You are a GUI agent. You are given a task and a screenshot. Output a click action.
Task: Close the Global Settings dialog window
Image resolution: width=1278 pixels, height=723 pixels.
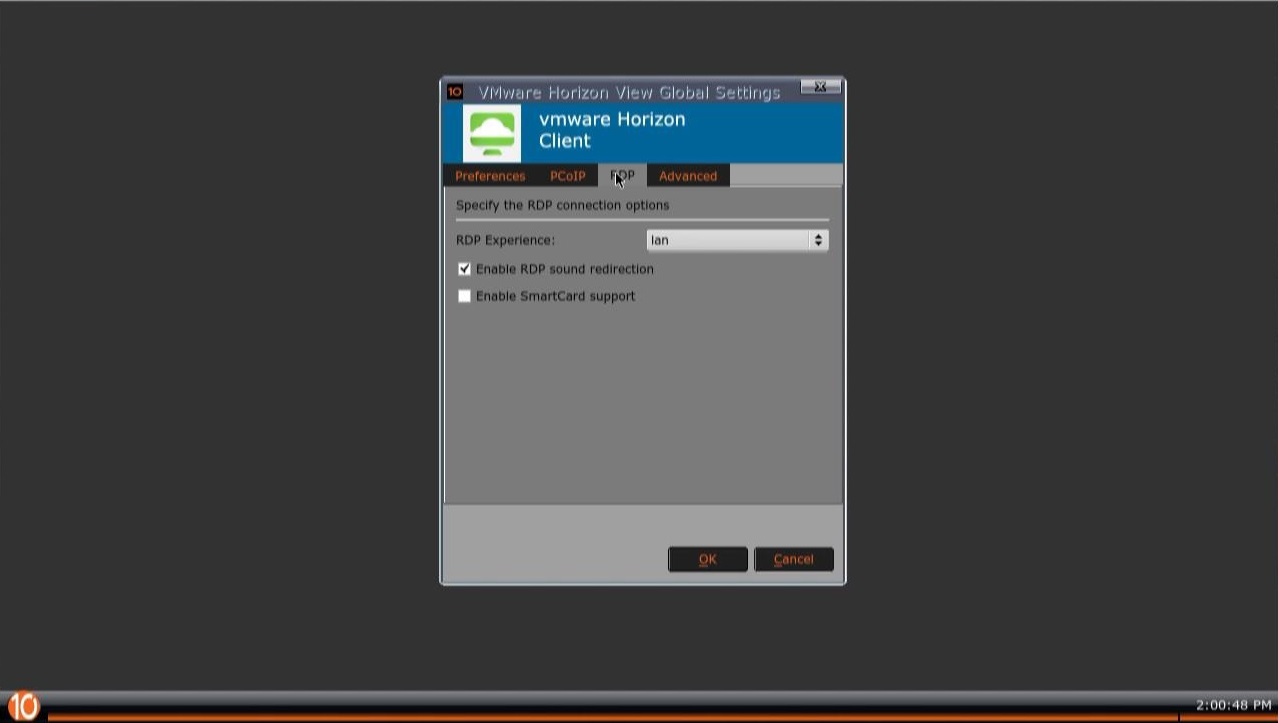[820, 88]
